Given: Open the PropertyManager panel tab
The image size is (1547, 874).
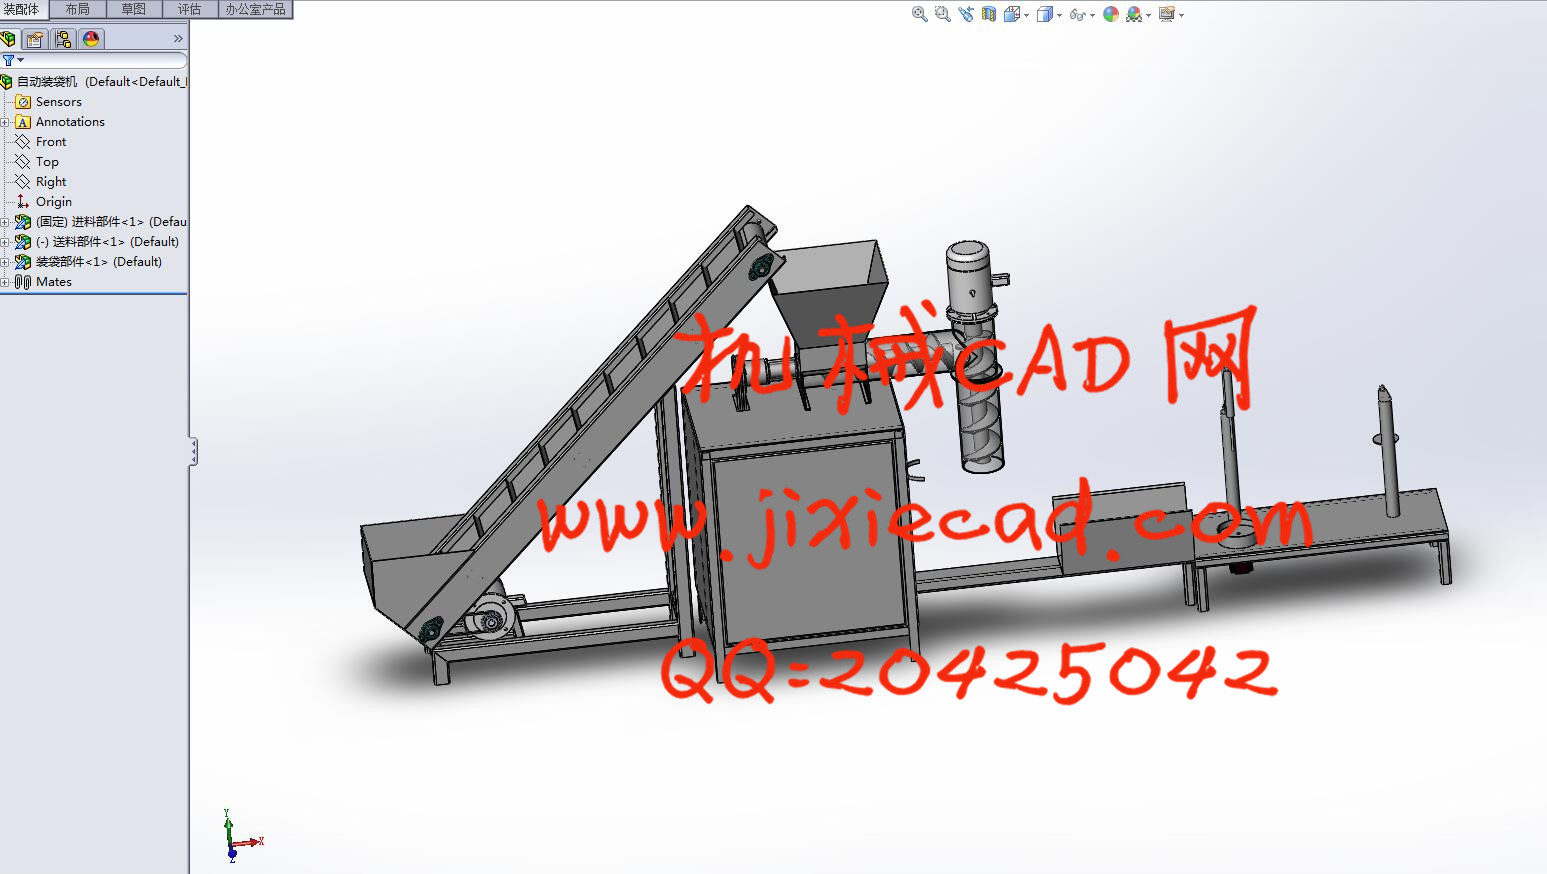Looking at the screenshot, I should (x=36, y=39).
